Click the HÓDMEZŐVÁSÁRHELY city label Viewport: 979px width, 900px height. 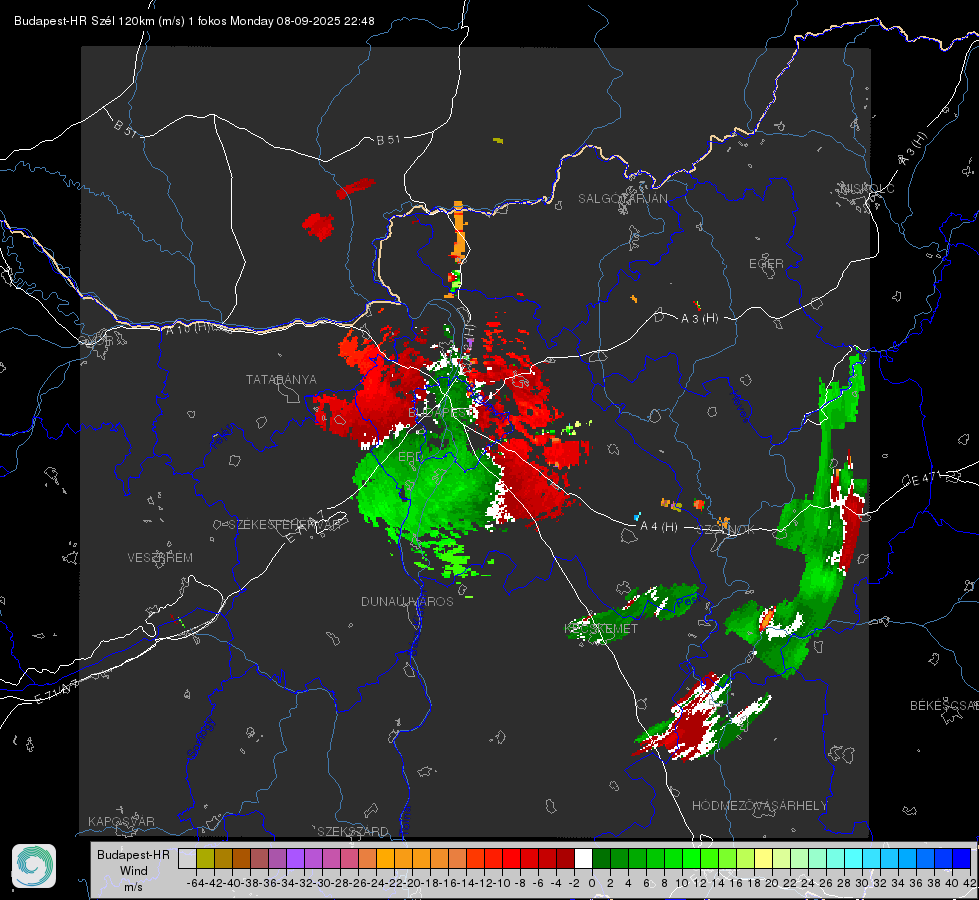coord(759,806)
